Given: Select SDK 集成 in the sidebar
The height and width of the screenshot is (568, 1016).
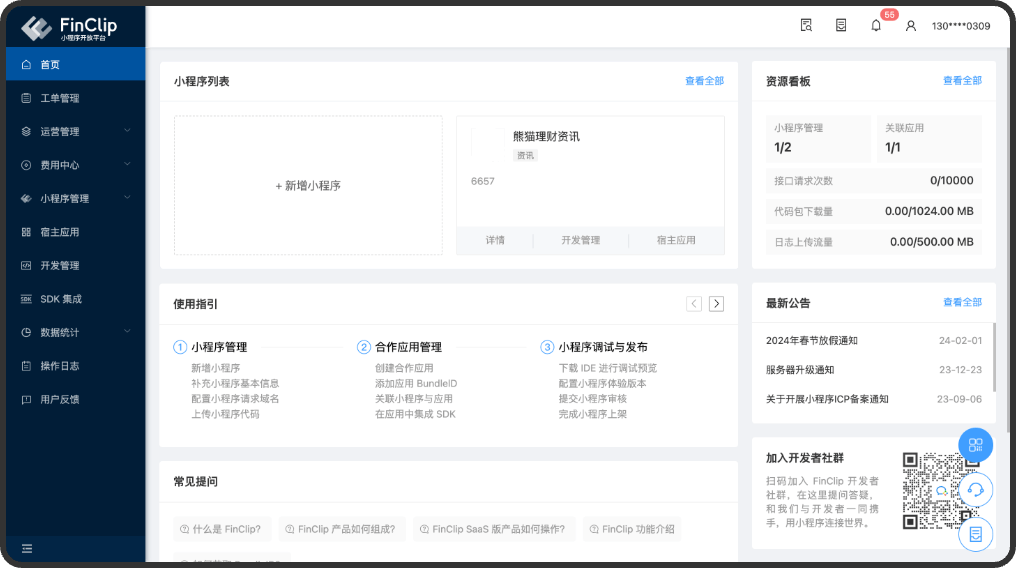Looking at the screenshot, I should pyautogui.click(x=60, y=299).
